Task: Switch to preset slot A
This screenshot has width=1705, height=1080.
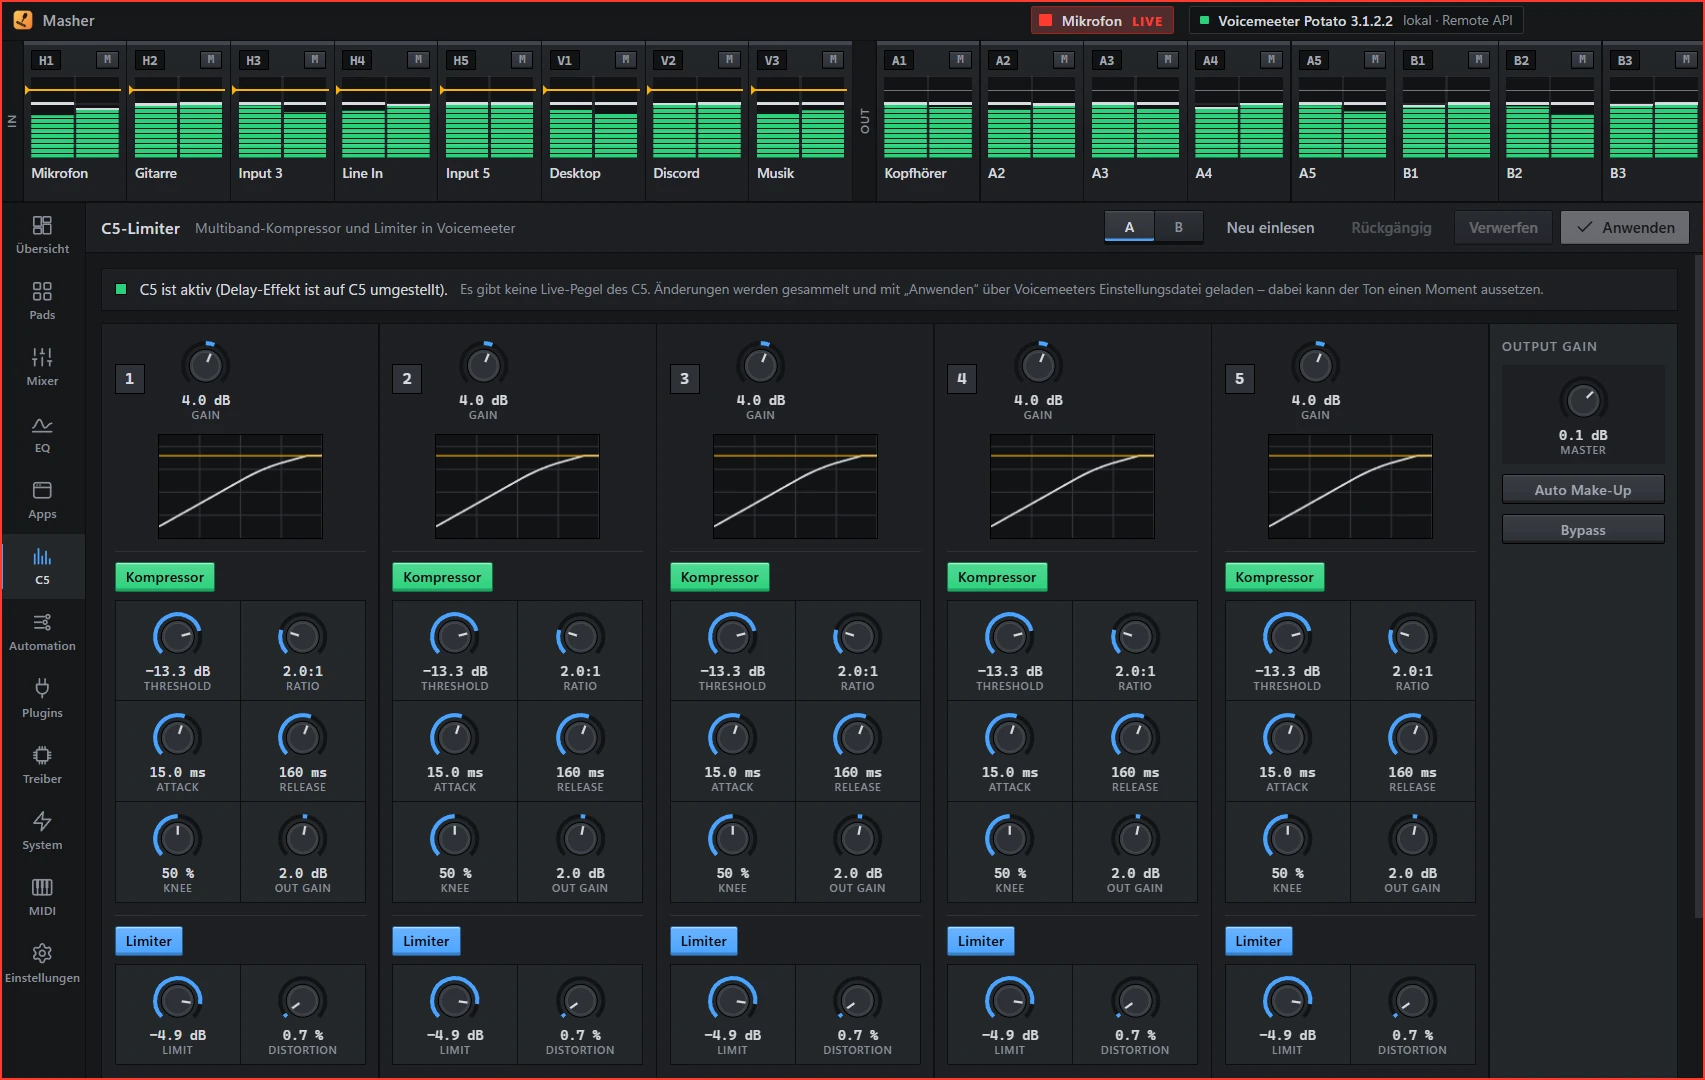Action: tap(1129, 227)
